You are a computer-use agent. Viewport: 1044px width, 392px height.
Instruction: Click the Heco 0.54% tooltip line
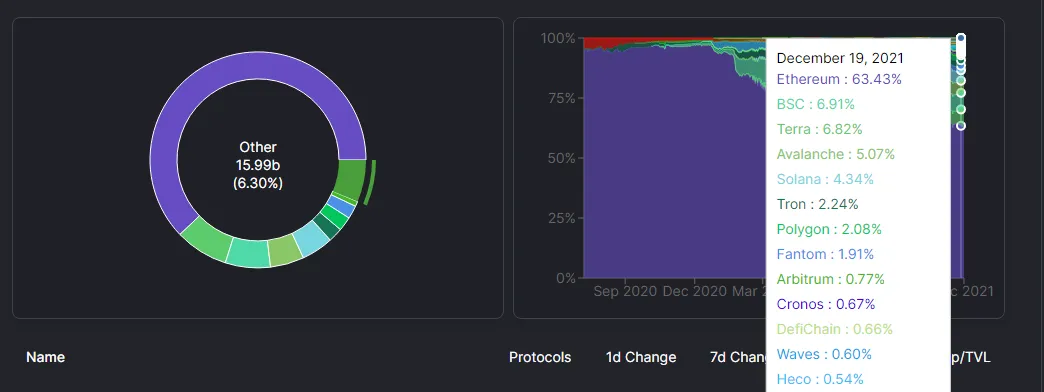coord(820,379)
